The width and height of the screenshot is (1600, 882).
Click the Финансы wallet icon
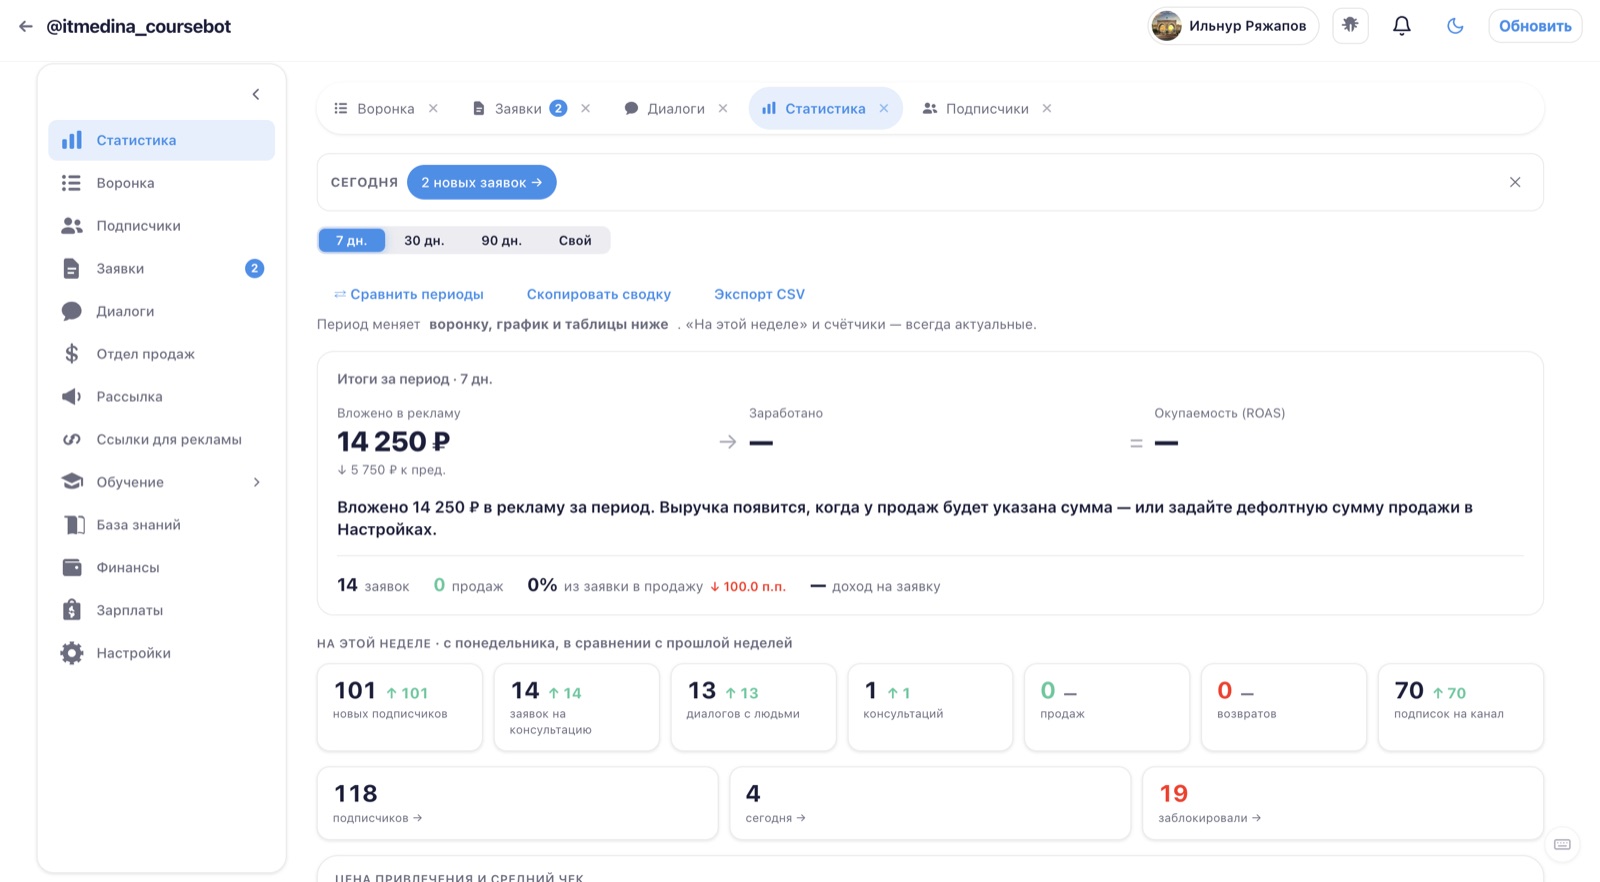click(x=71, y=567)
